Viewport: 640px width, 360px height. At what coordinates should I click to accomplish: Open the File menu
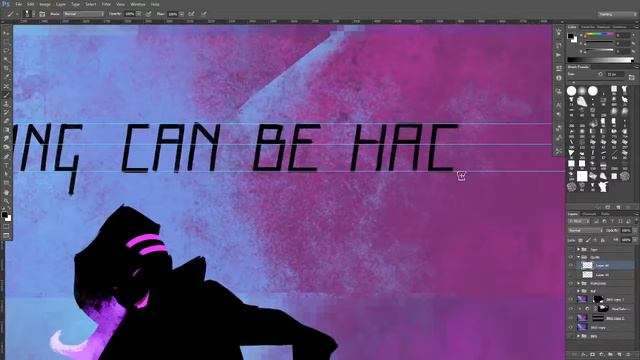[x=19, y=4]
